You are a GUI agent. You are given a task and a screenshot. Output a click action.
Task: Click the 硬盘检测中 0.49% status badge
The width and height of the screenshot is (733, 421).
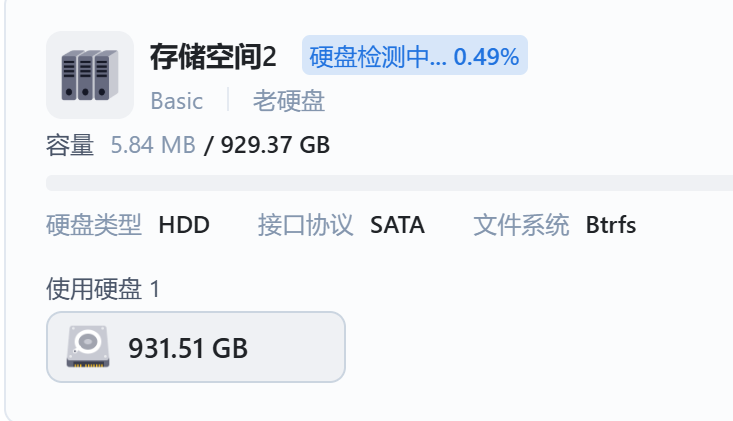(x=414, y=57)
